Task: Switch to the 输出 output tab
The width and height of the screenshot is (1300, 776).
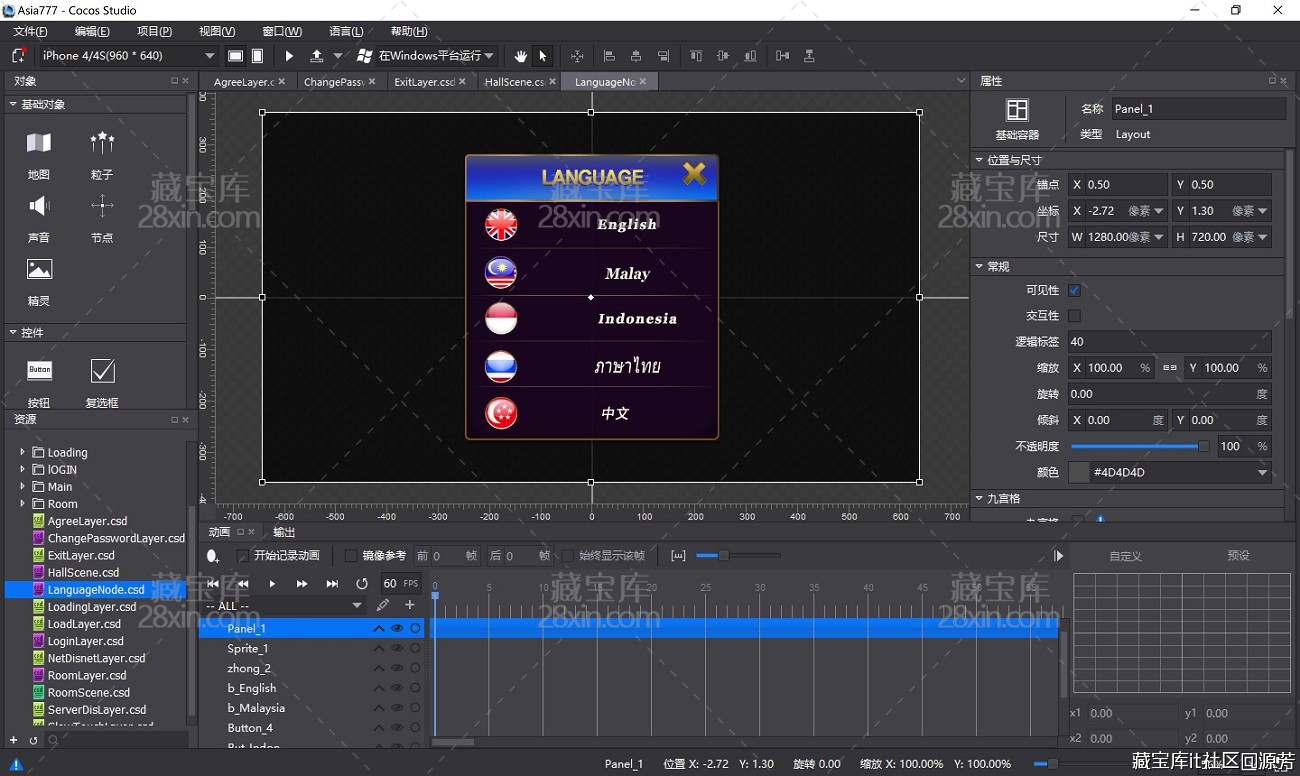Action: point(285,532)
